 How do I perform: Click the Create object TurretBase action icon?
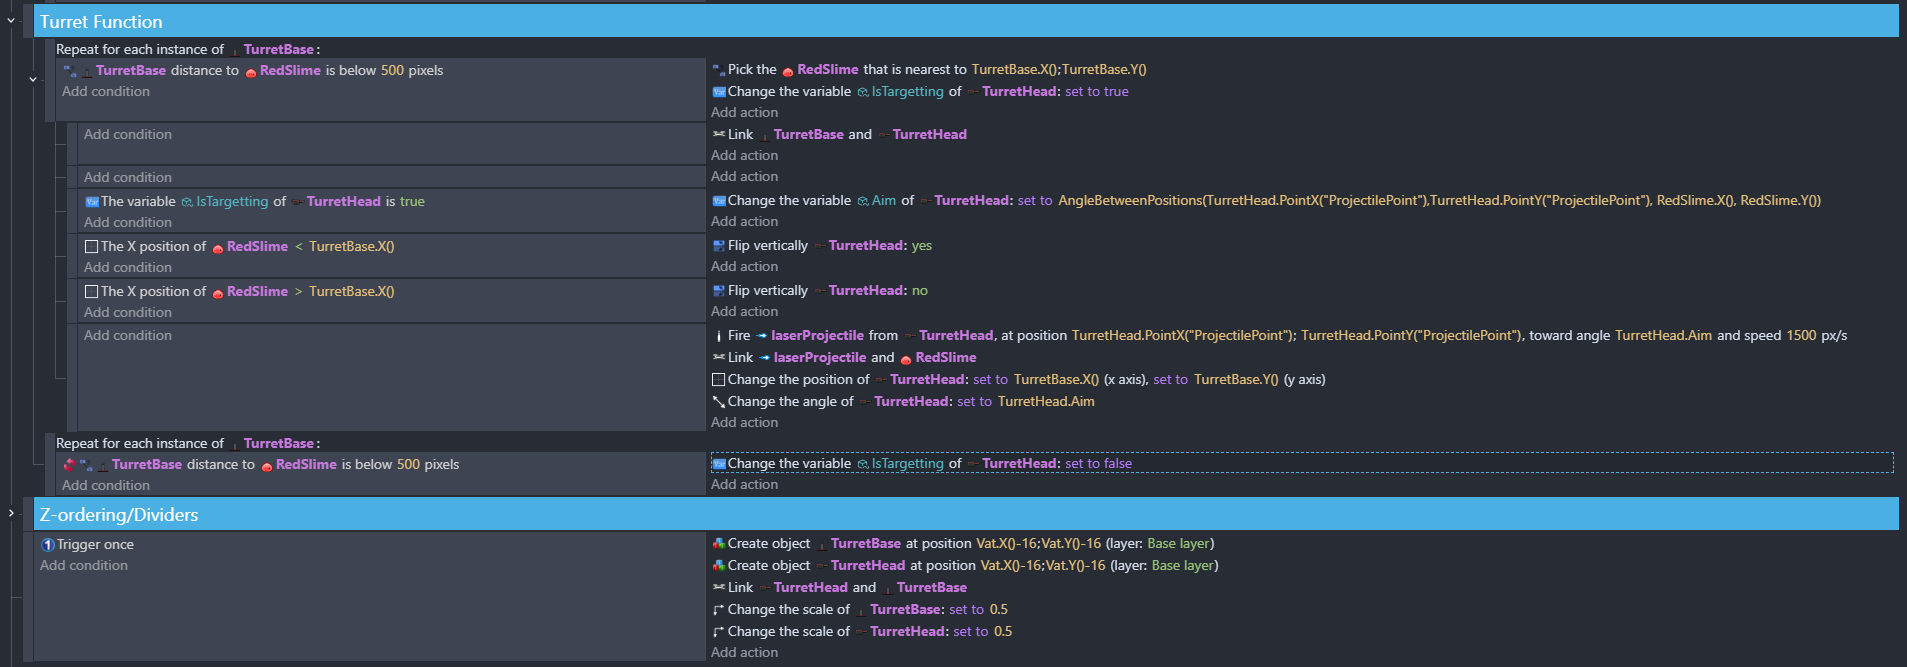(x=718, y=544)
